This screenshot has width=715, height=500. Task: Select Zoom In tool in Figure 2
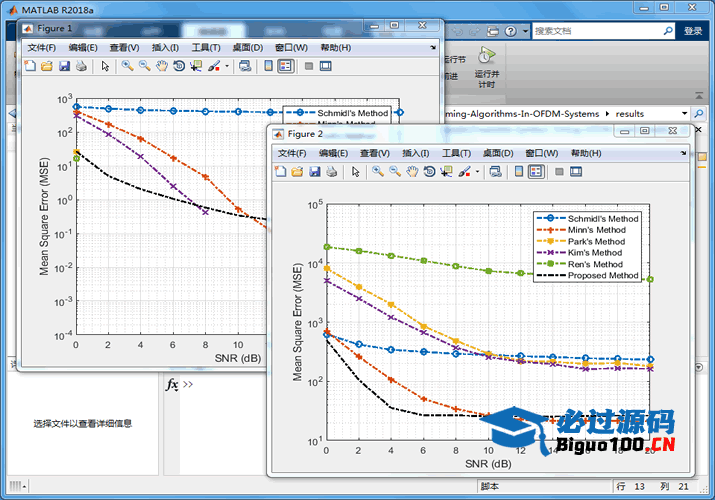[377, 172]
